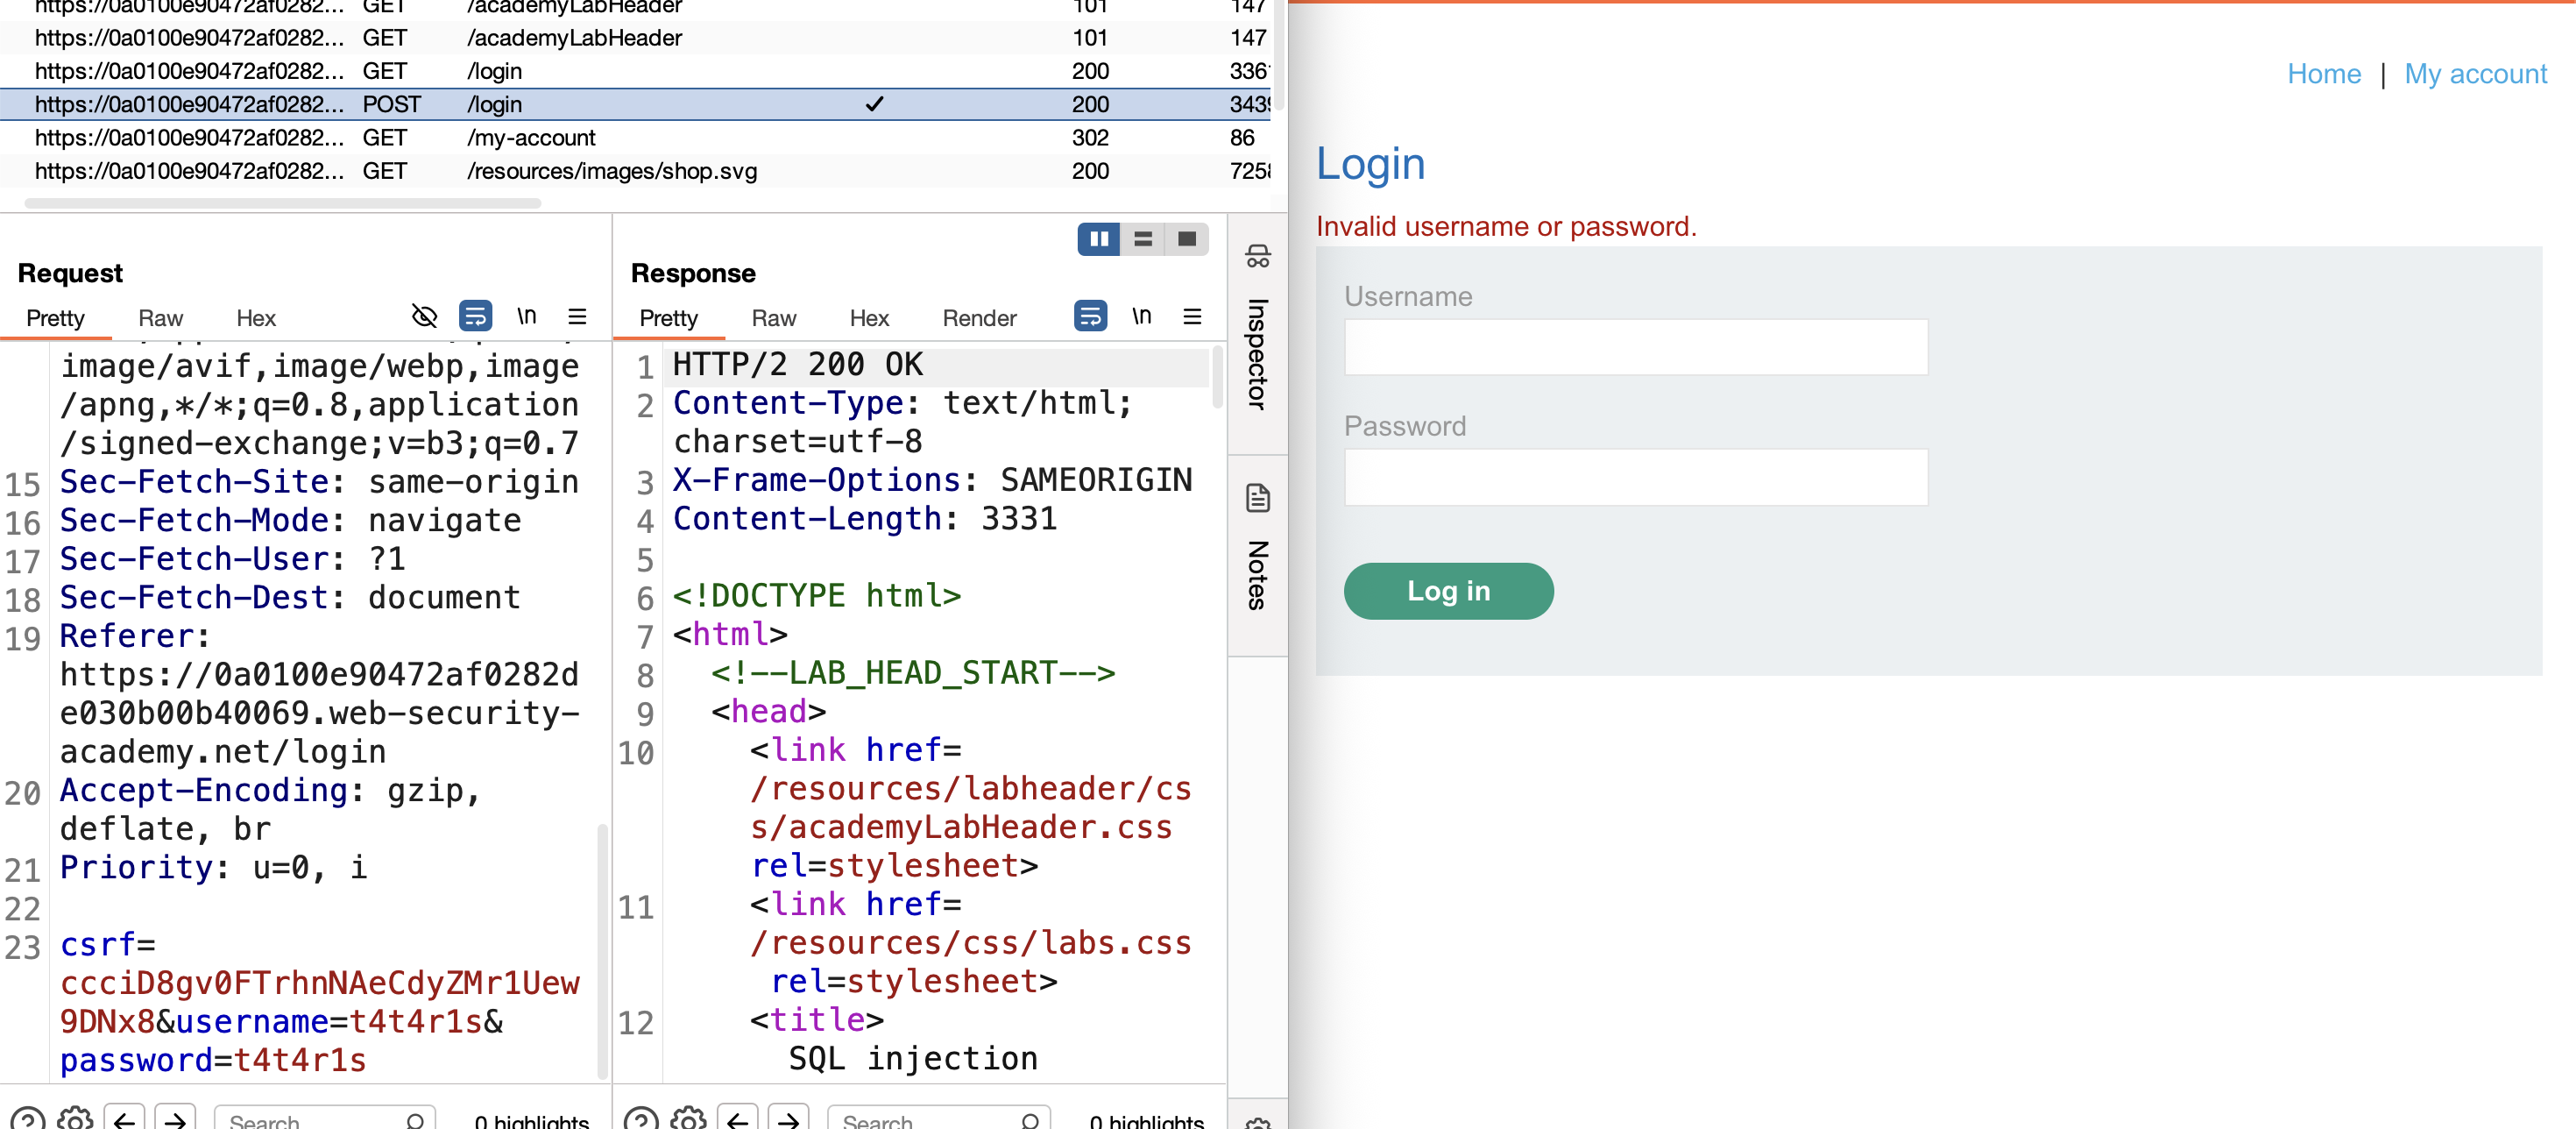Open the Inspector side panel

pos(1258,328)
